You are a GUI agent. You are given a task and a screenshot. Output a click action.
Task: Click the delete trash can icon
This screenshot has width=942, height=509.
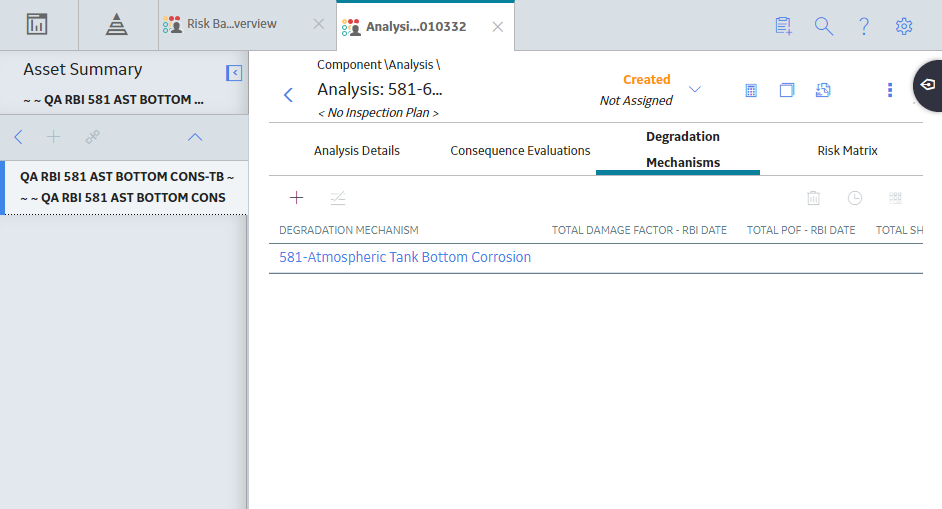(813, 198)
